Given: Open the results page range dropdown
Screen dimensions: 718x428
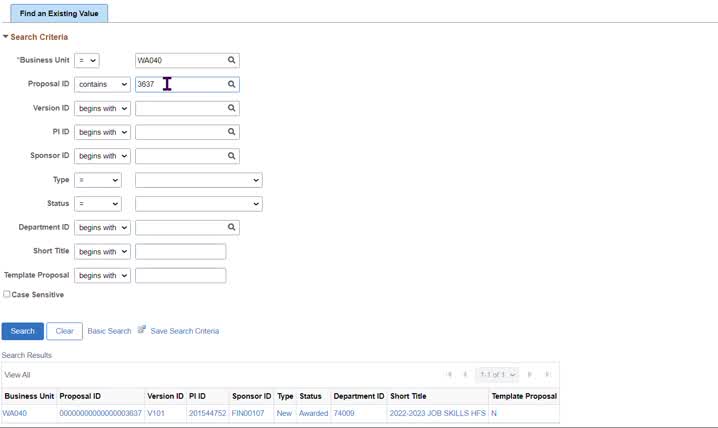Looking at the screenshot, I should [497, 374].
